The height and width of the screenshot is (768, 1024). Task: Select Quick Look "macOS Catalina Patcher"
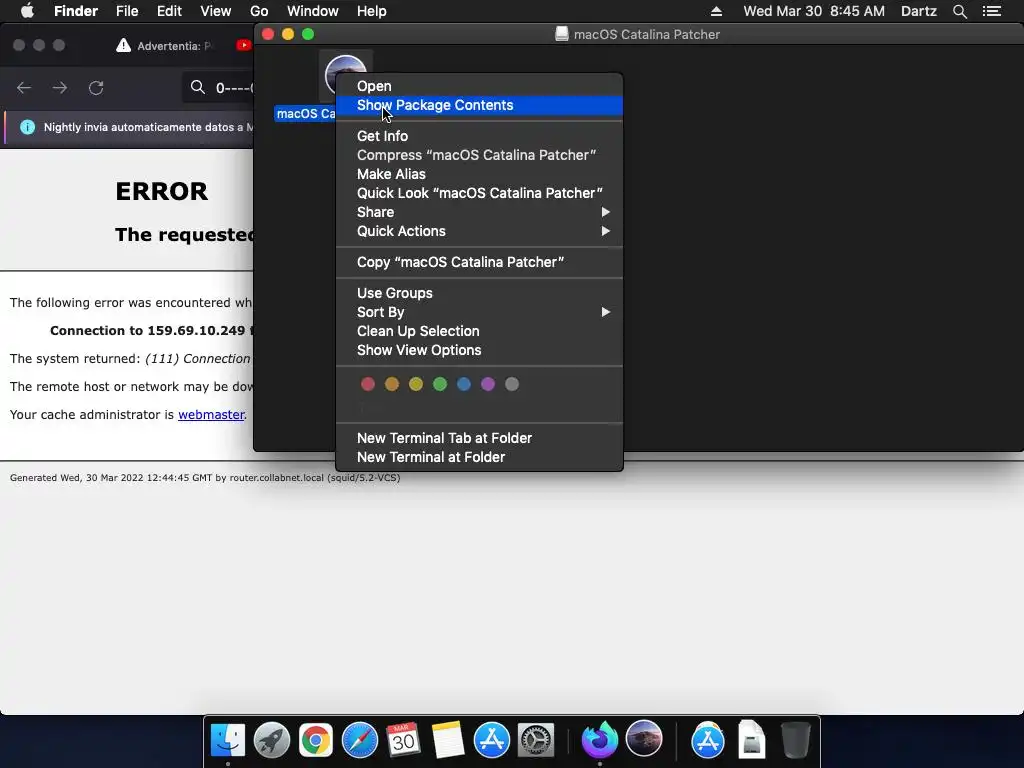coord(479,193)
